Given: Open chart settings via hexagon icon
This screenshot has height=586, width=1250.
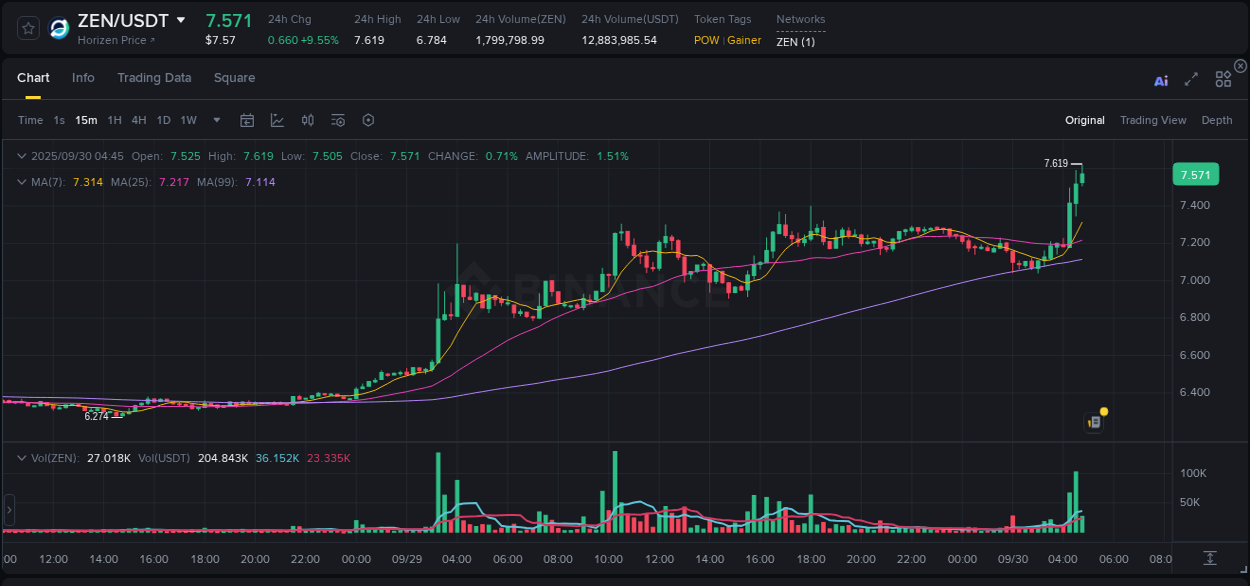Looking at the screenshot, I should 368,119.
